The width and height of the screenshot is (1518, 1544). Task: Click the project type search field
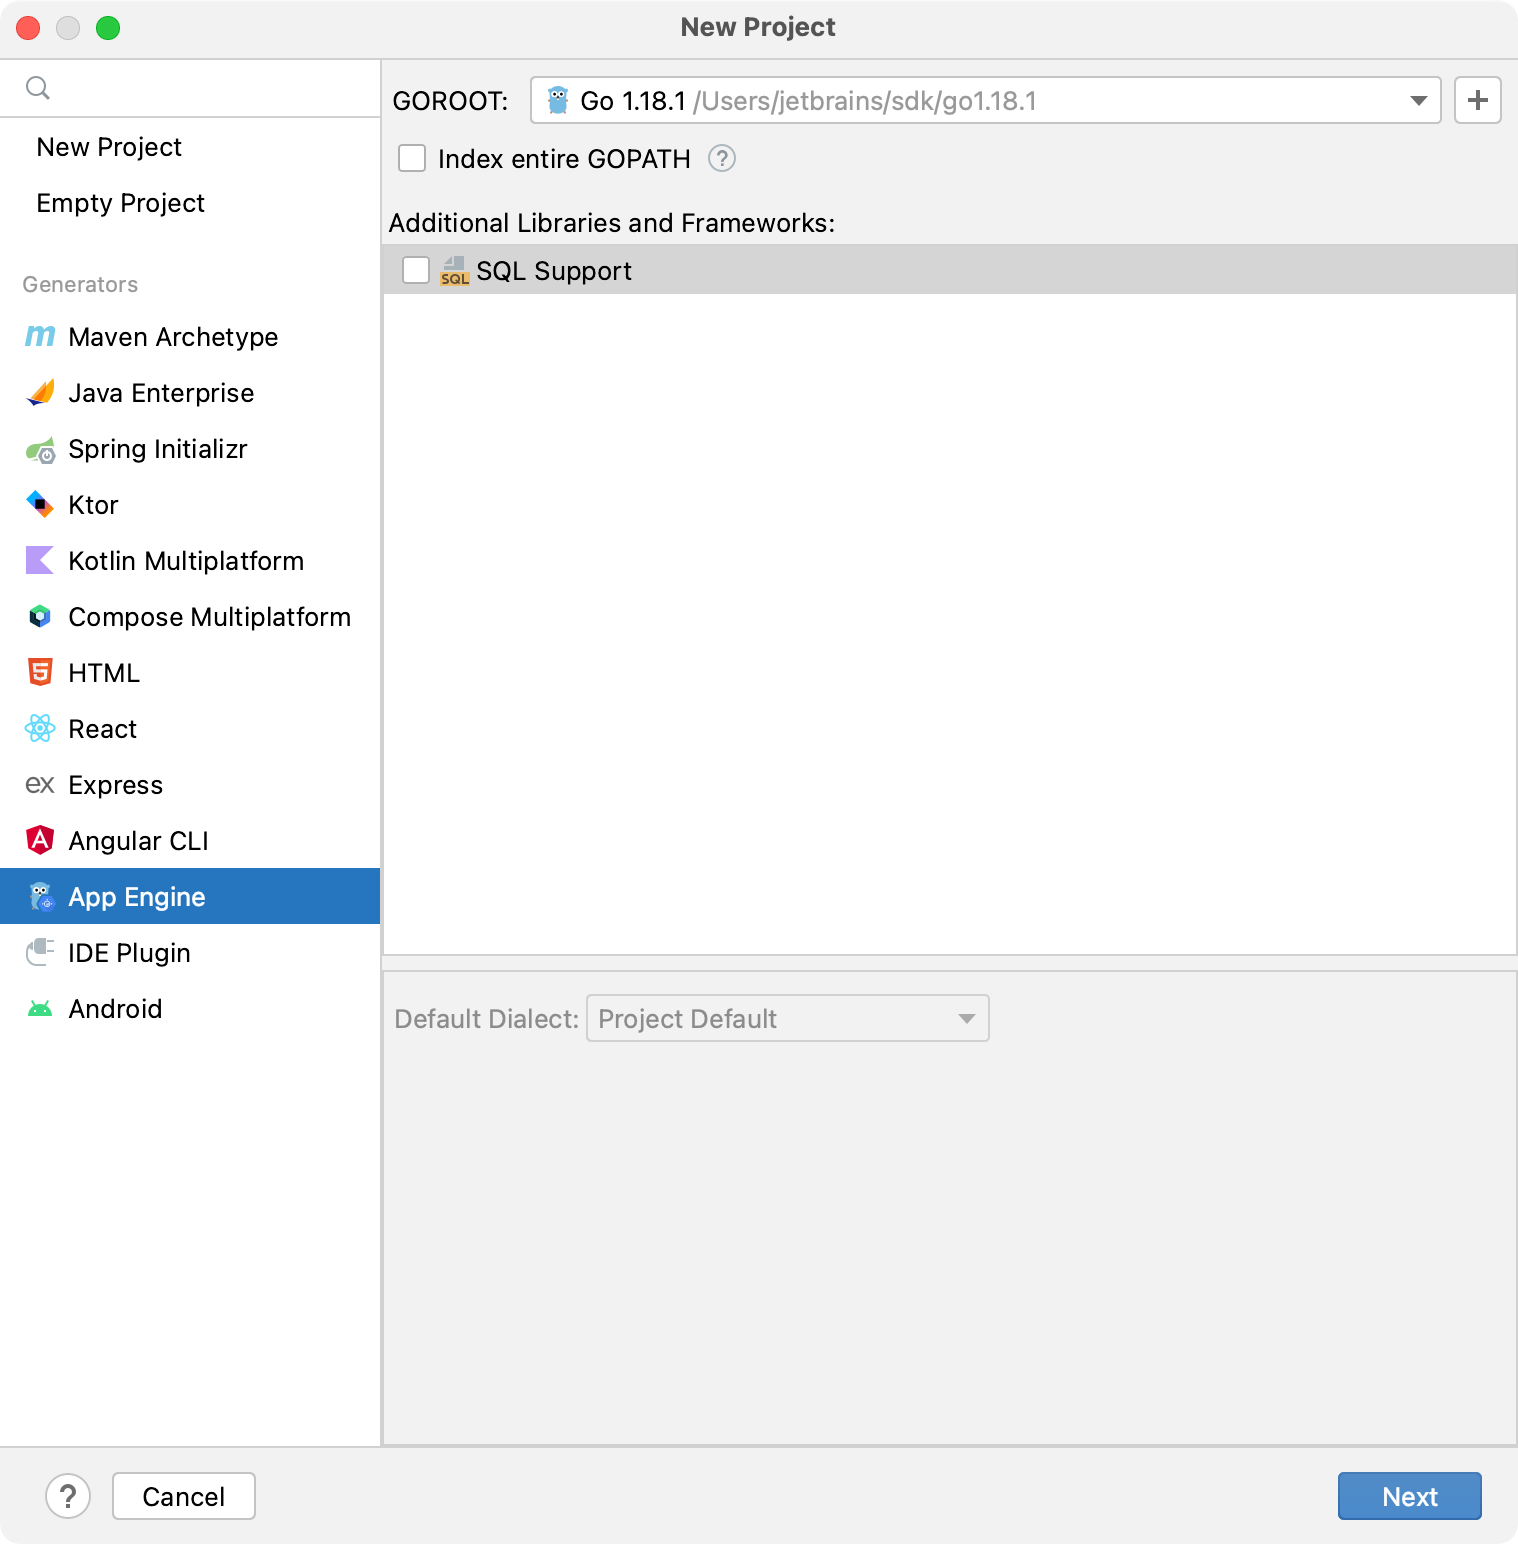(200, 88)
